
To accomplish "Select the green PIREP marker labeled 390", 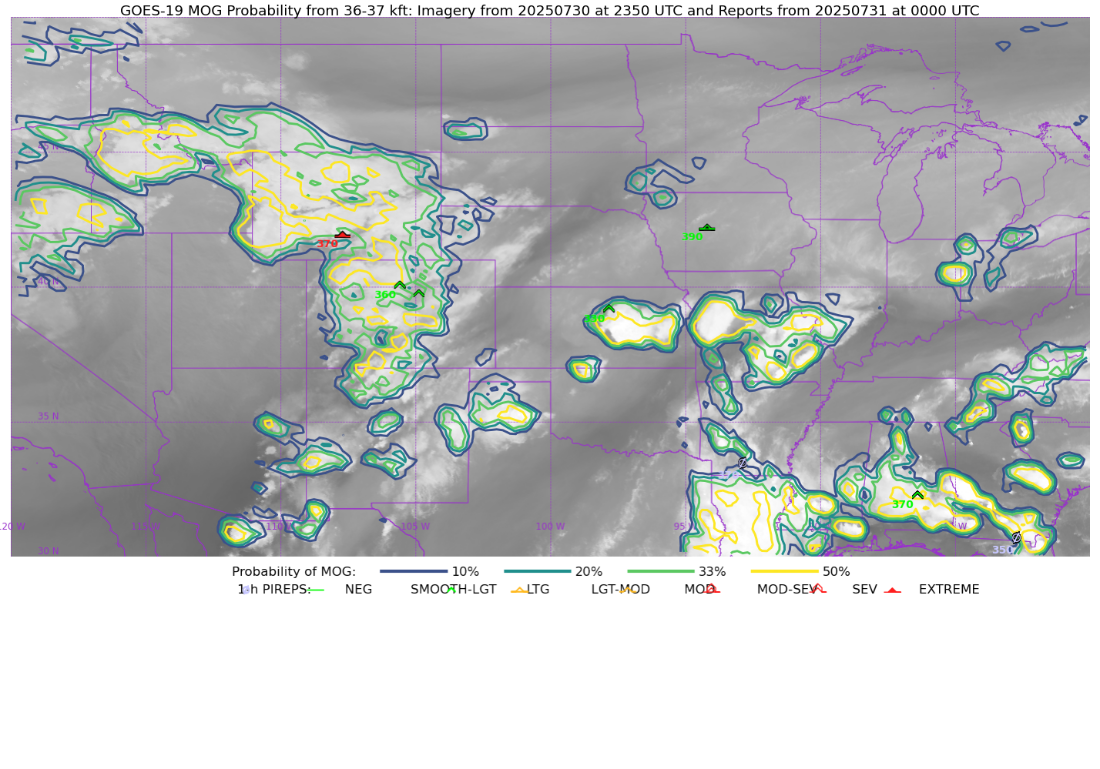I will (707, 228).
